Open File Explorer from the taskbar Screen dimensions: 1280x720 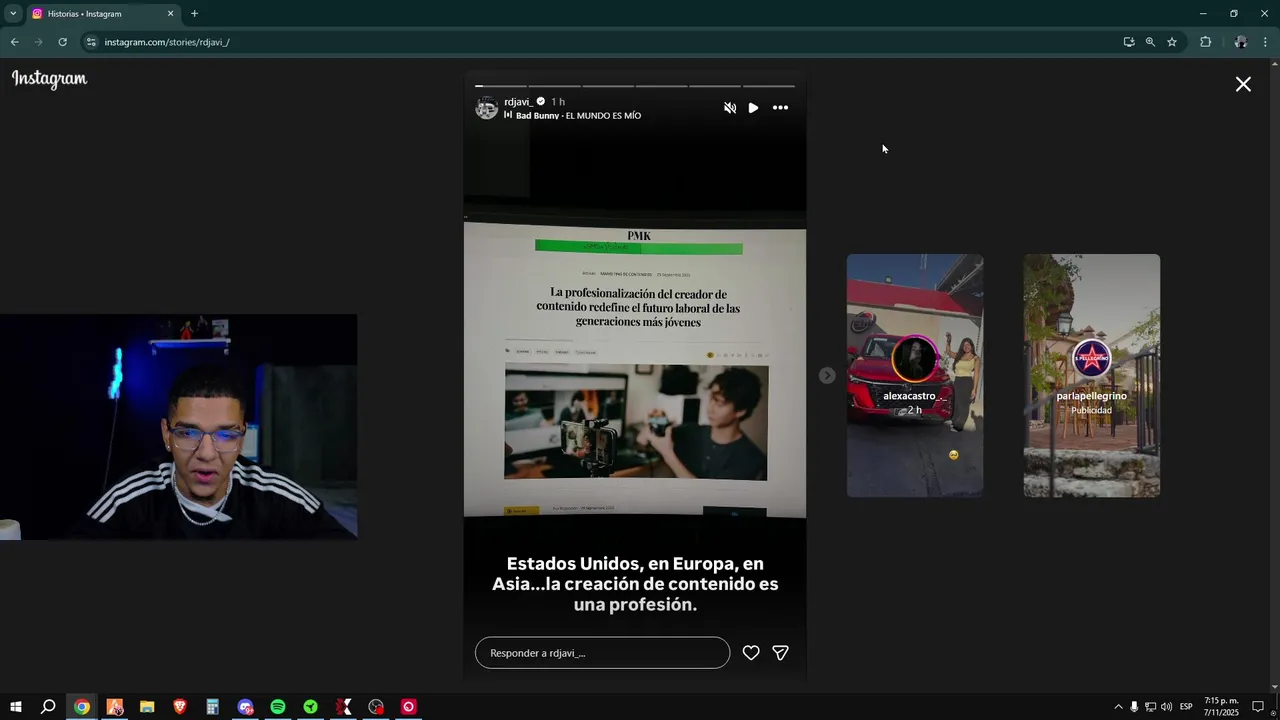point(147,707)
